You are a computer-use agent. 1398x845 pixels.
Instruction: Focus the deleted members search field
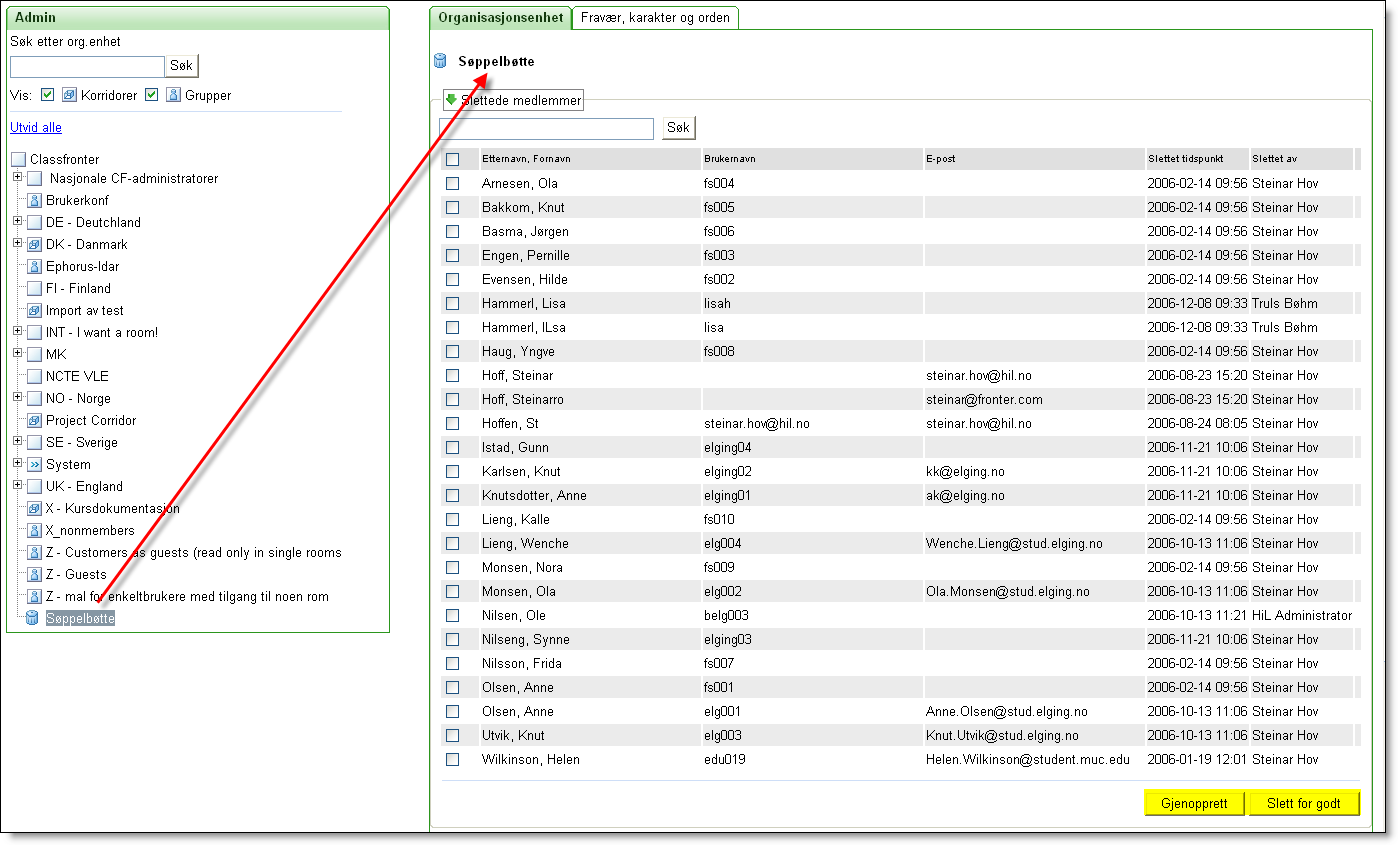(546, 128)
